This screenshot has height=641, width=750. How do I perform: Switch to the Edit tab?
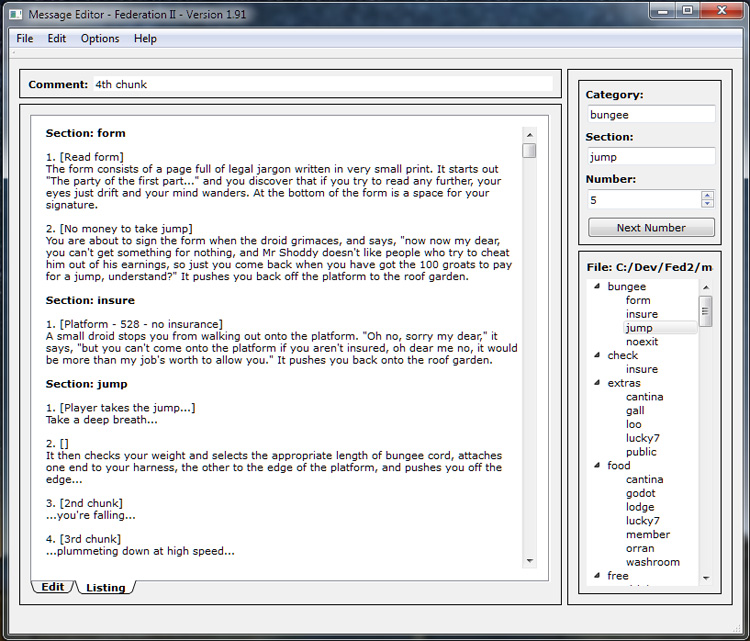(53, 587)
